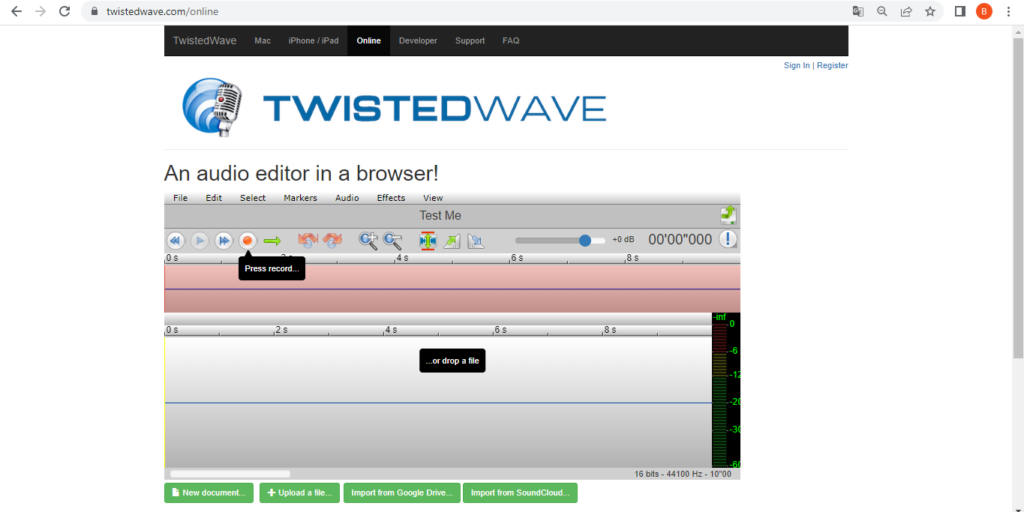
Task: Click Import from Google Drive button
Action: (x=402, y=493)
